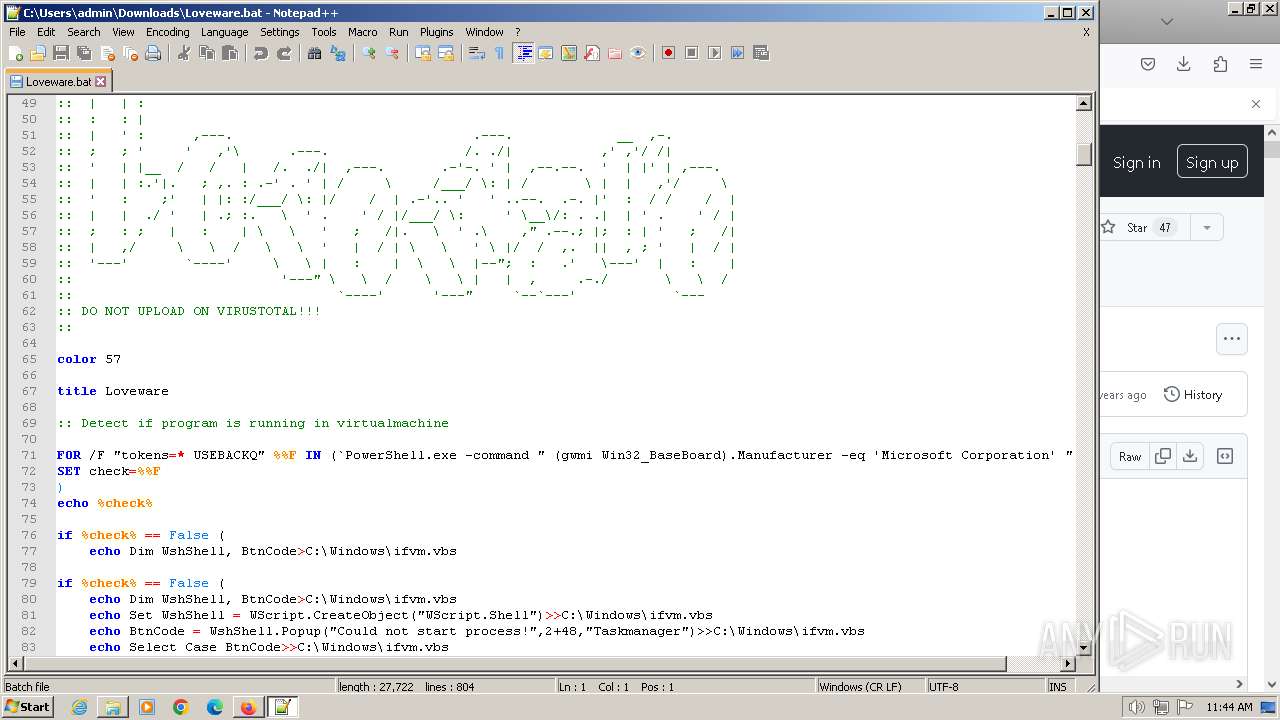Open History link in browser
This screenshot has width=1280, height=720.
[1193, 395]
